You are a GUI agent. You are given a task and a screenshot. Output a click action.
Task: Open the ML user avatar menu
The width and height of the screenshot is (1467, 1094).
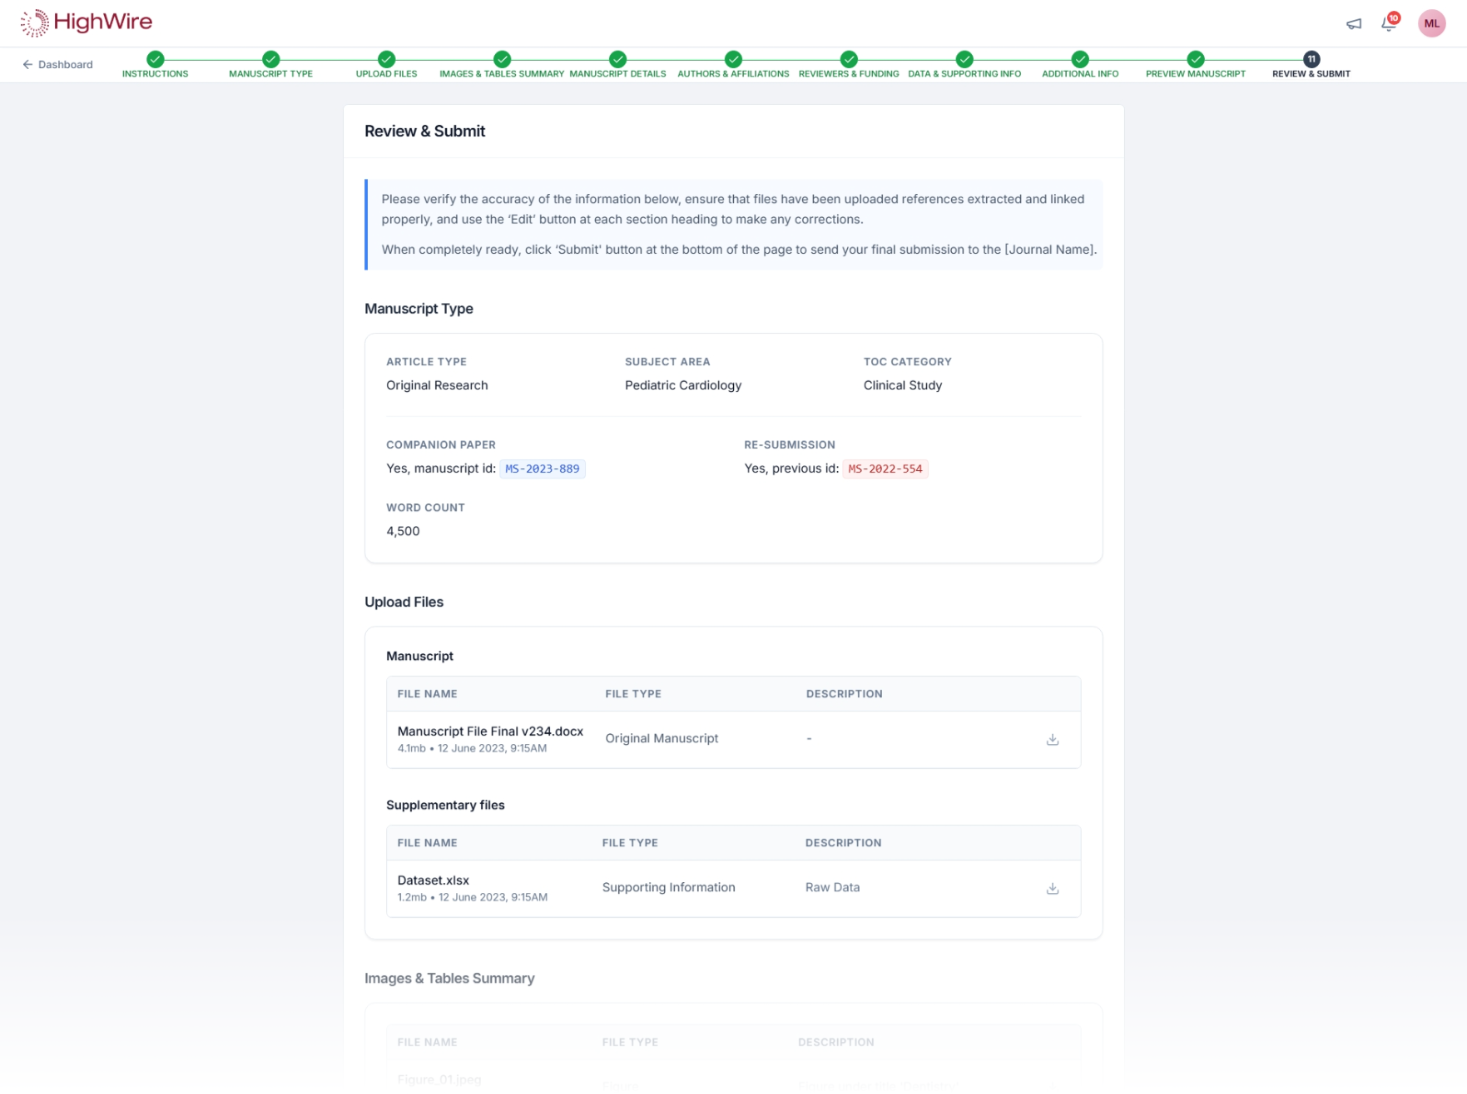(1431, 23)
